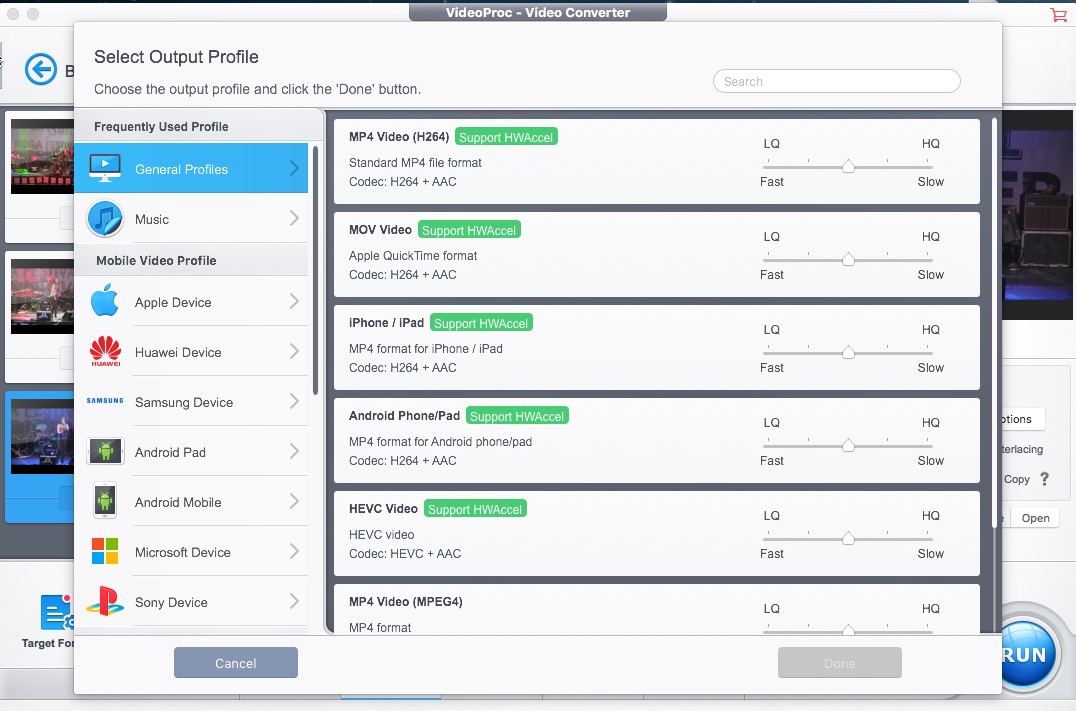Expand the Microsoft Device chevron arrow
The image size is (1076, 711).
pos(294,551)
